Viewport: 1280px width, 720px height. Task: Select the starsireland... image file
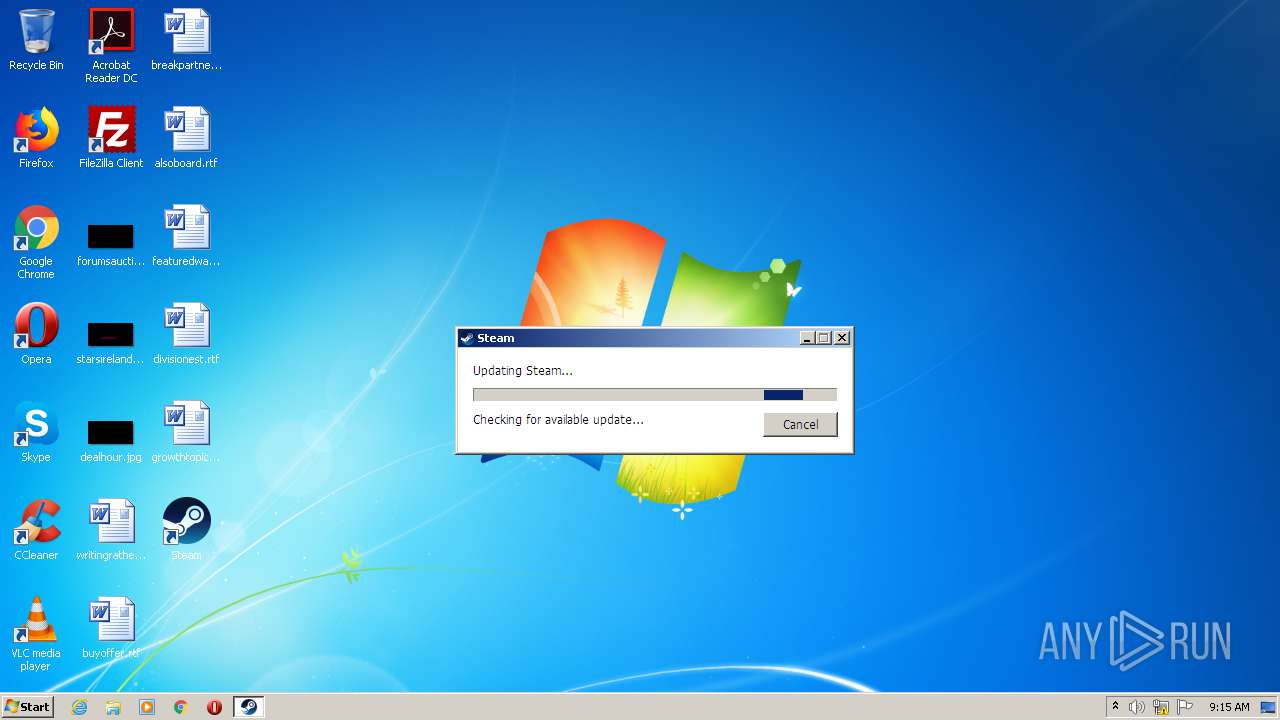coord(111,343)
